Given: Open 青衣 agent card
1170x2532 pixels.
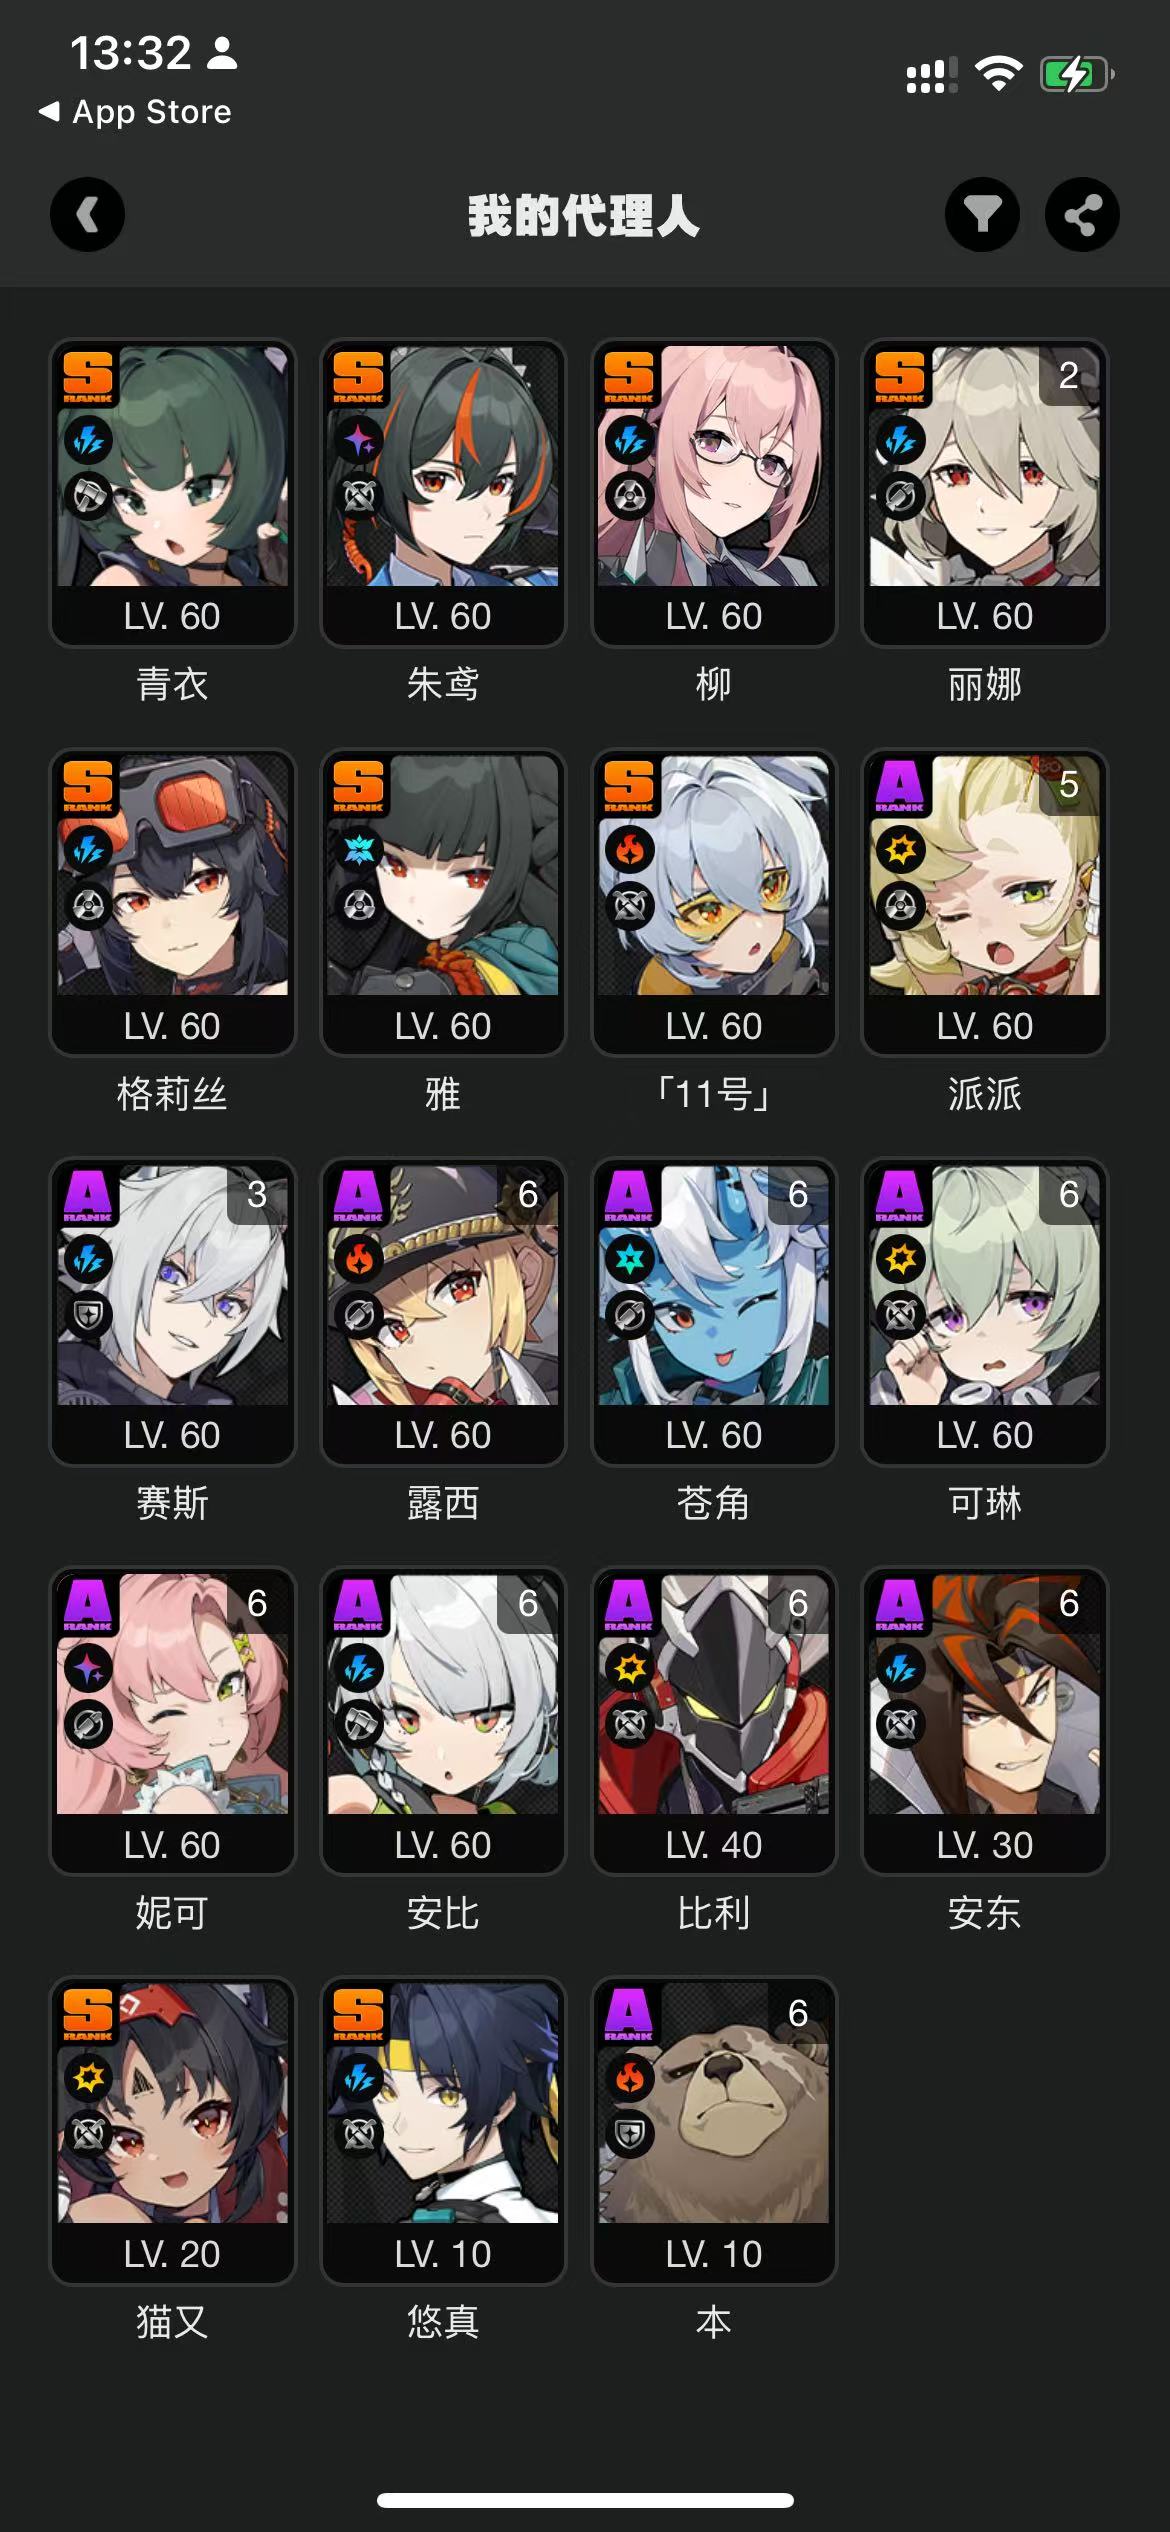Looking at the screenshot, I should tap(172, 493).
